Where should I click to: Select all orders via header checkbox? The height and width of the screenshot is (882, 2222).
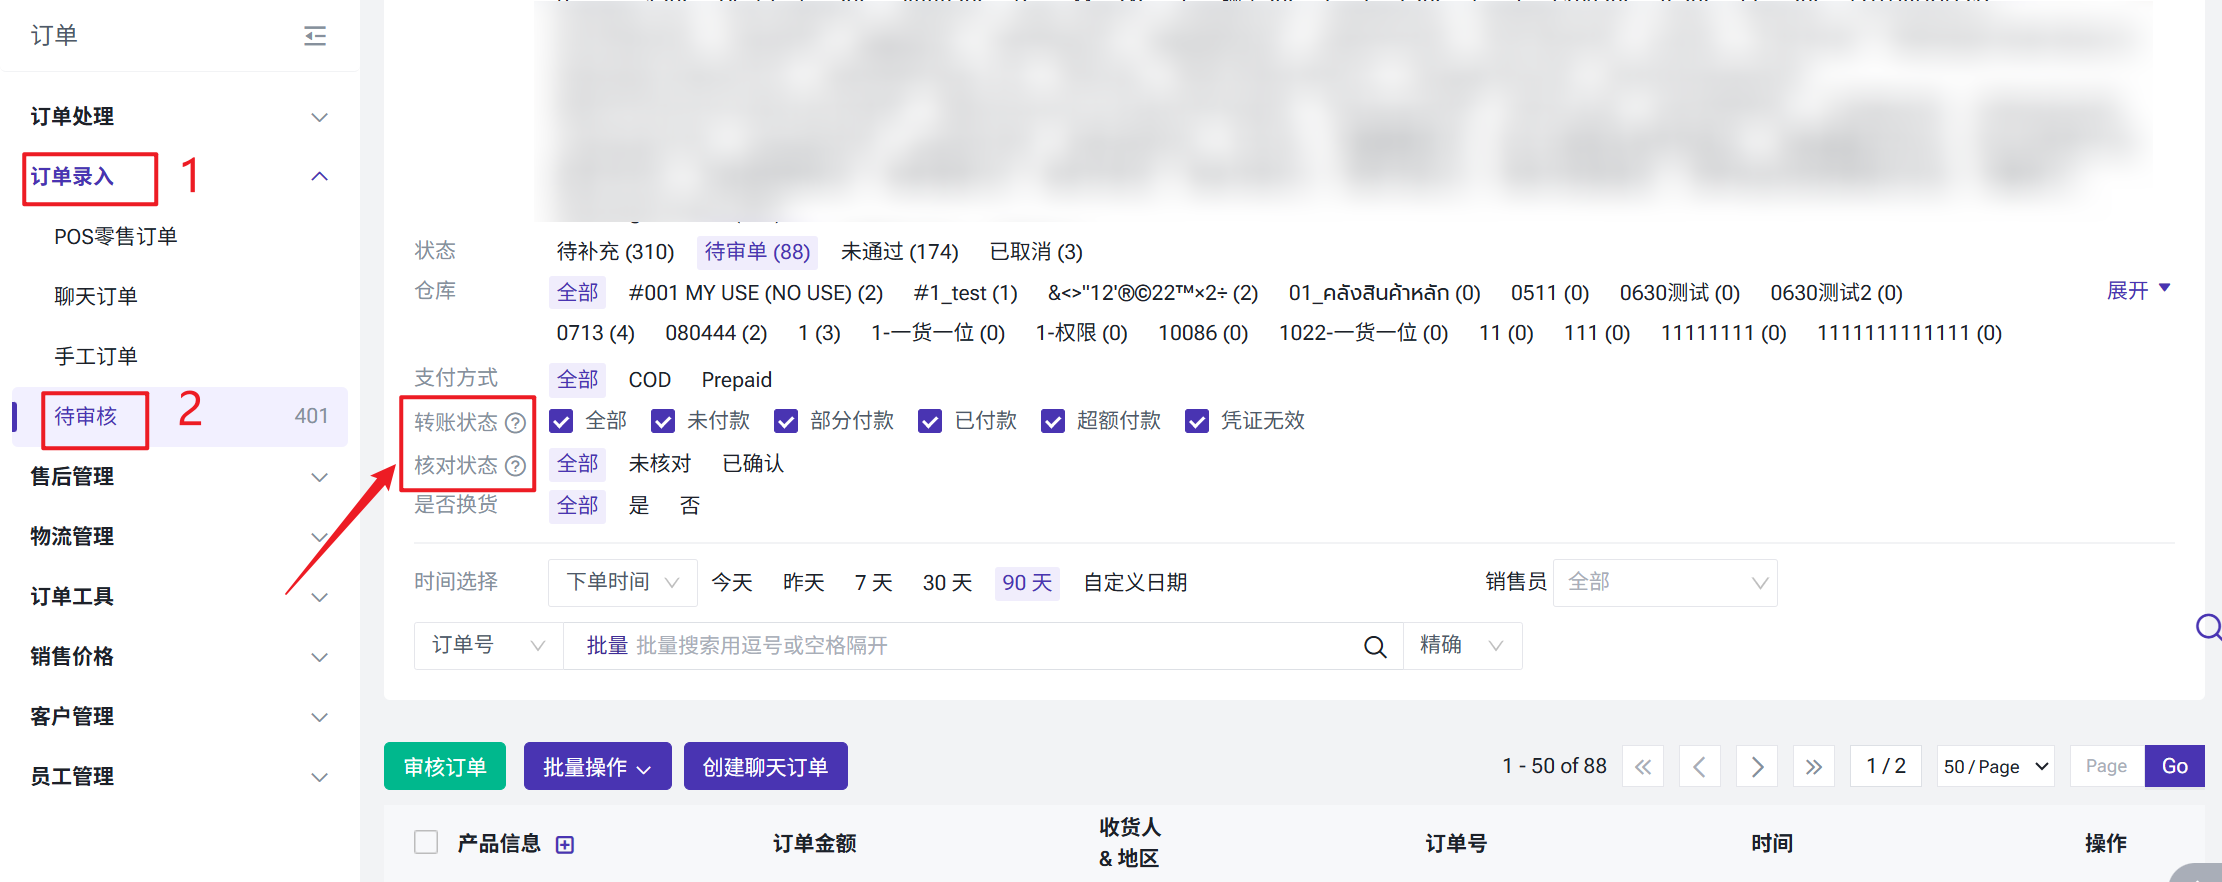[x=426, y=842]
